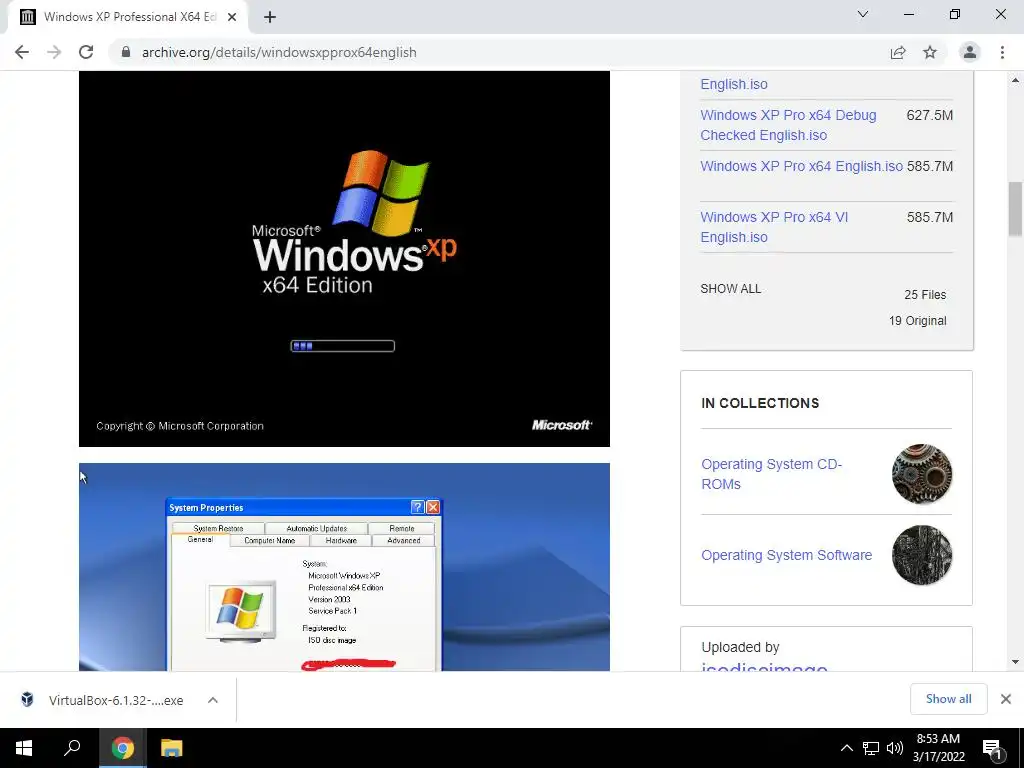Click the gears thumbnail for OS CD-ROMs
Screen dimensions: 1024x768
(921, 474)
